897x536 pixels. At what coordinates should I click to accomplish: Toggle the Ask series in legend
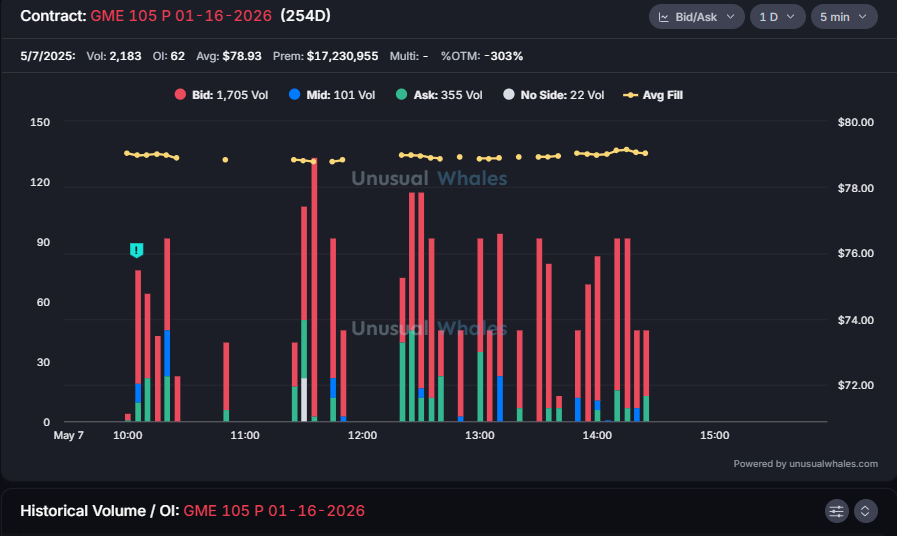(x=439, y=95)
